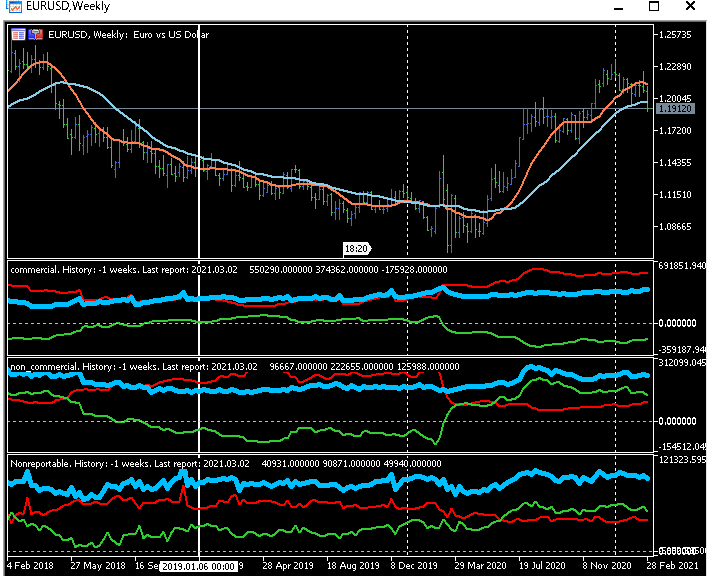Screen dimensions: 707x576
Task: Click the crosshair date label 2019.01.06 00:00
Action: [198, 567]
